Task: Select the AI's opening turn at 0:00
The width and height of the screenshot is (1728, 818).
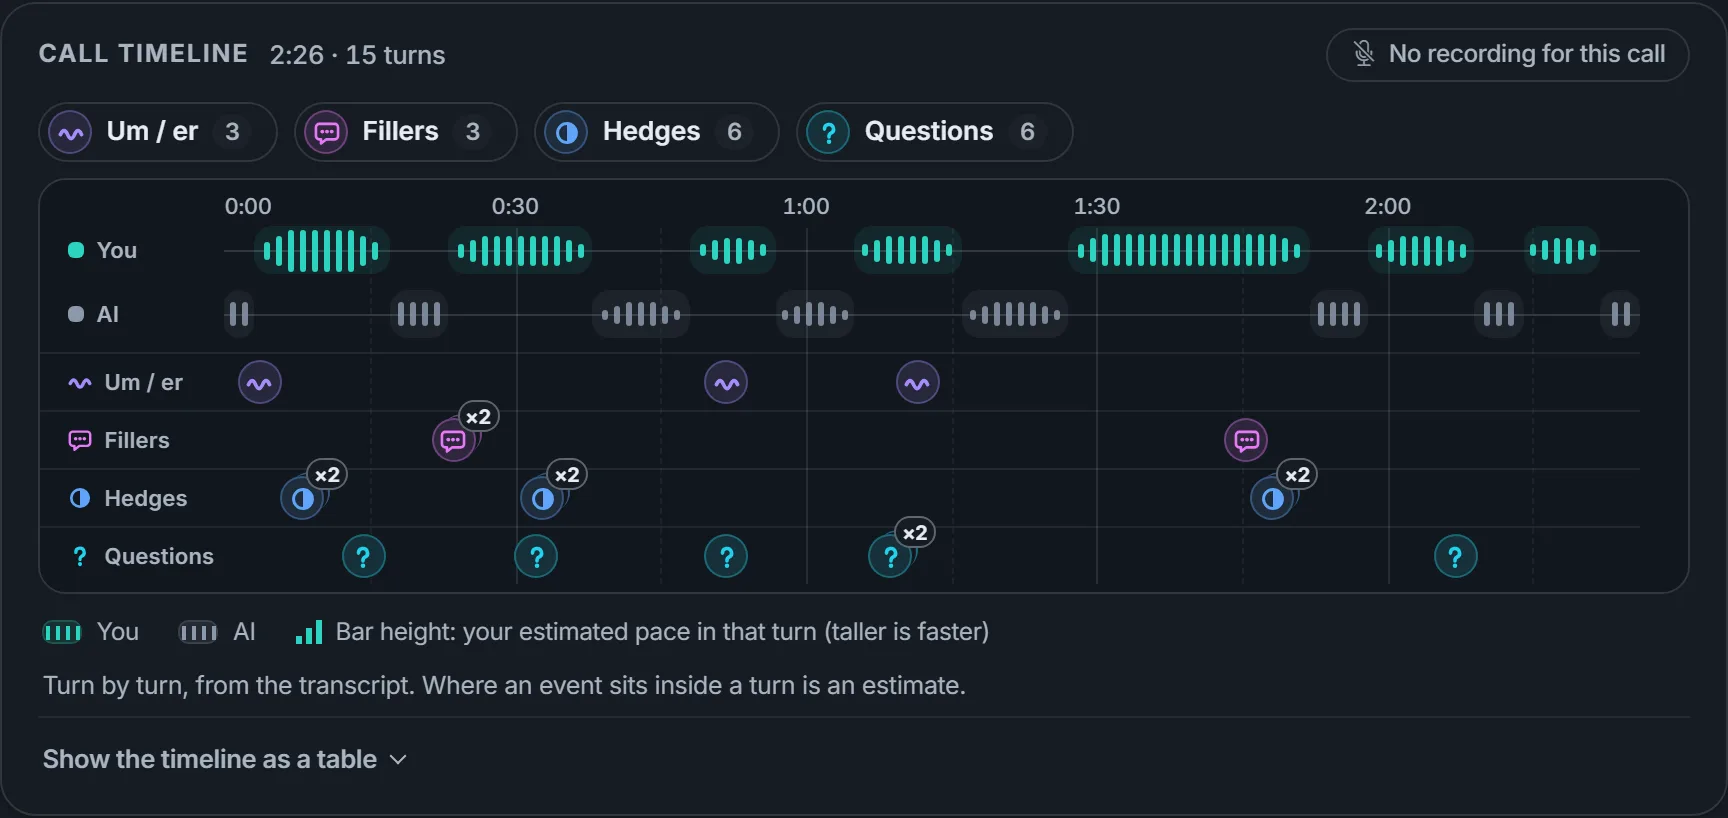Action: click(238, 315)
